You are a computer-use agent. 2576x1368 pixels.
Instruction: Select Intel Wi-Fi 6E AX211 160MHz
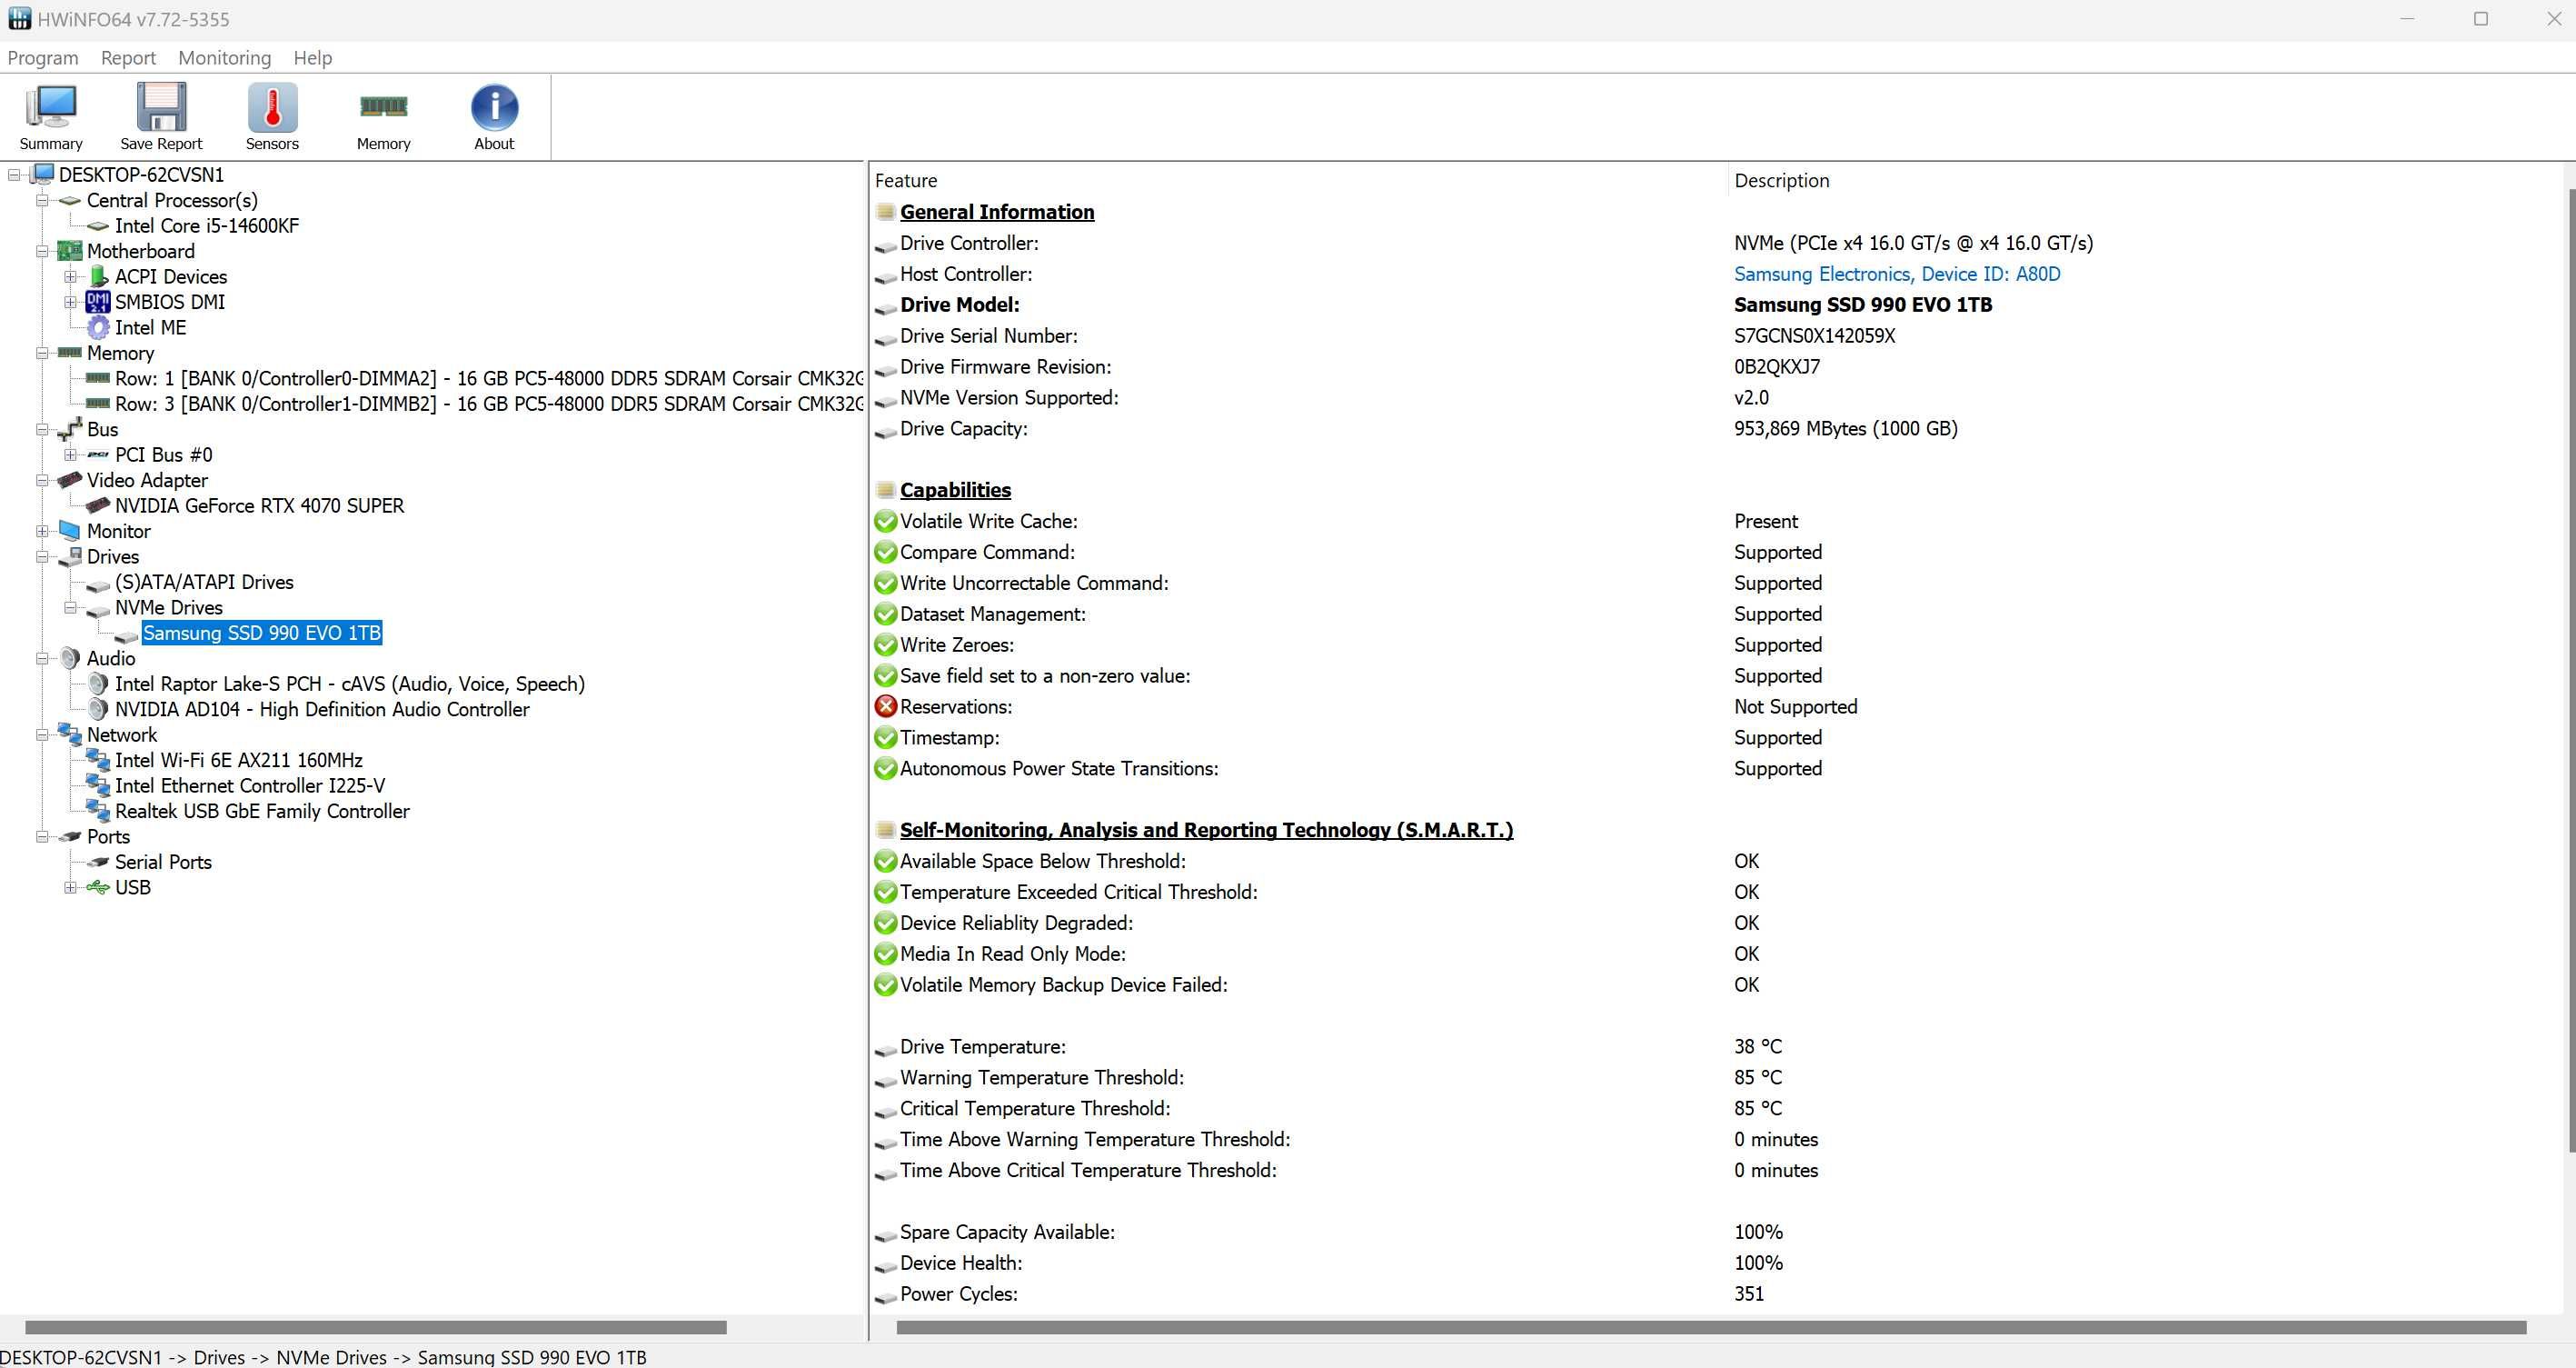click(x=238, y=760)
